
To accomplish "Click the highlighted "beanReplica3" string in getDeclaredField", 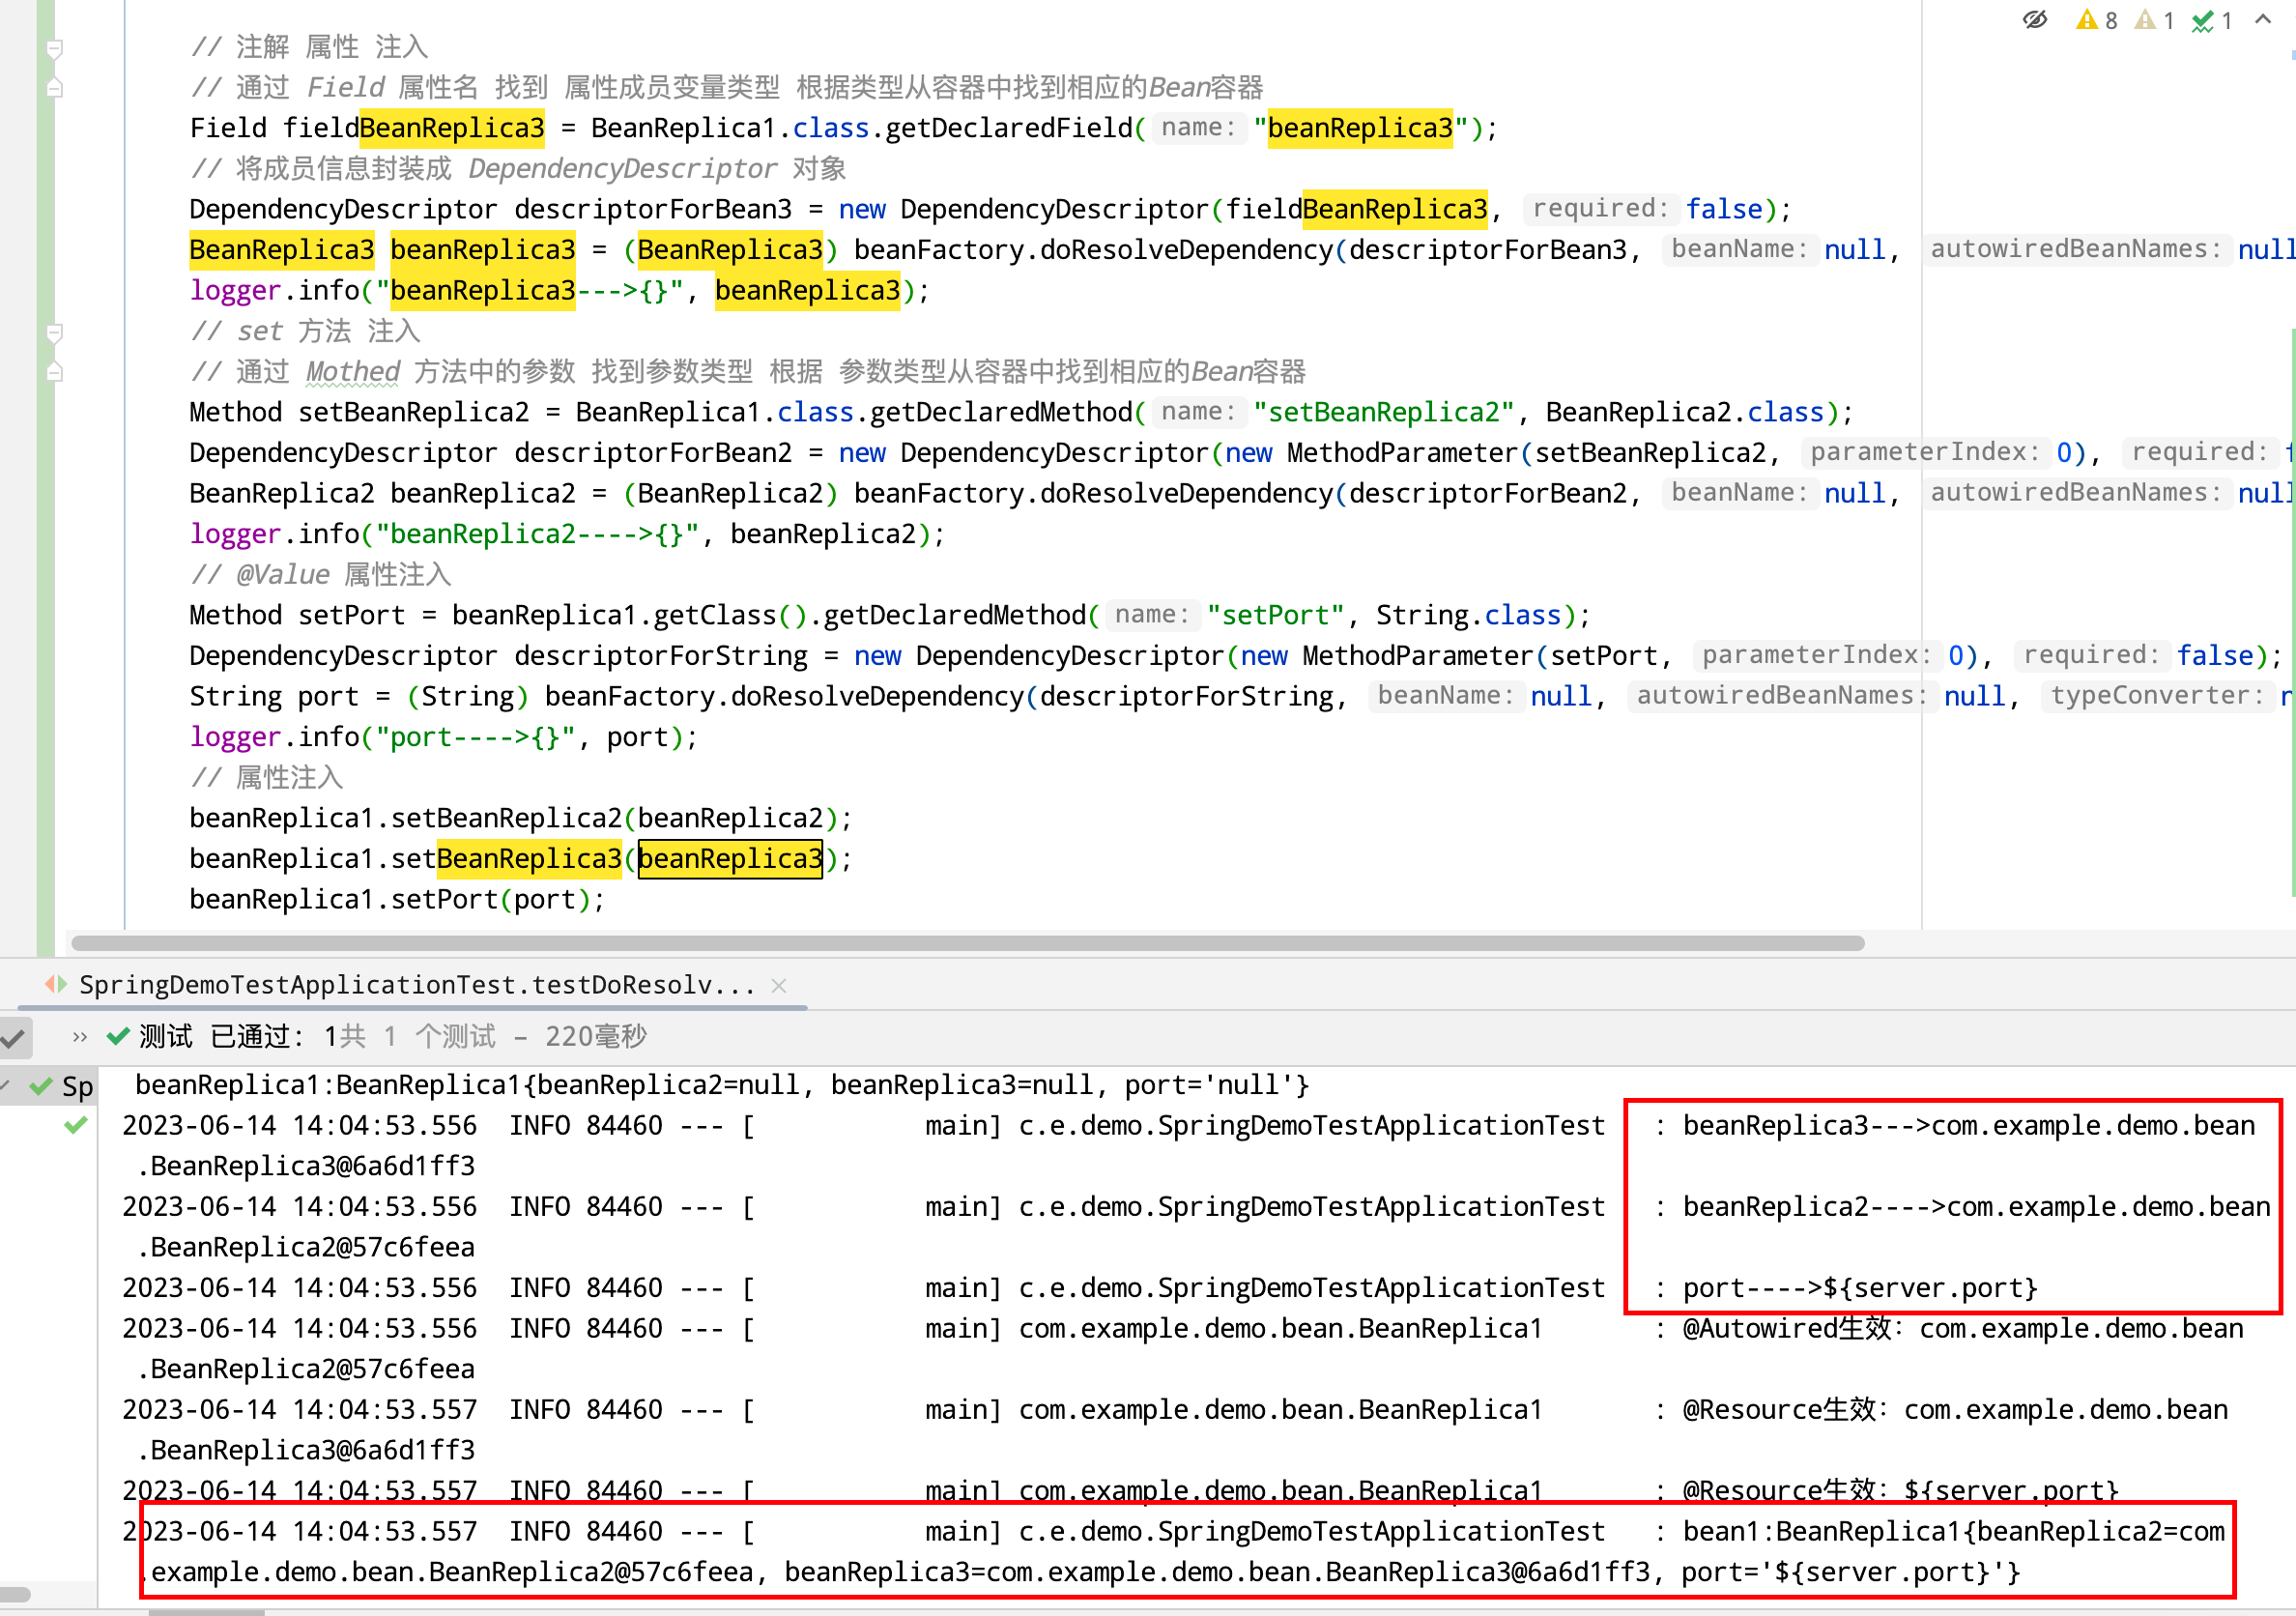I will click(1360, 128).
